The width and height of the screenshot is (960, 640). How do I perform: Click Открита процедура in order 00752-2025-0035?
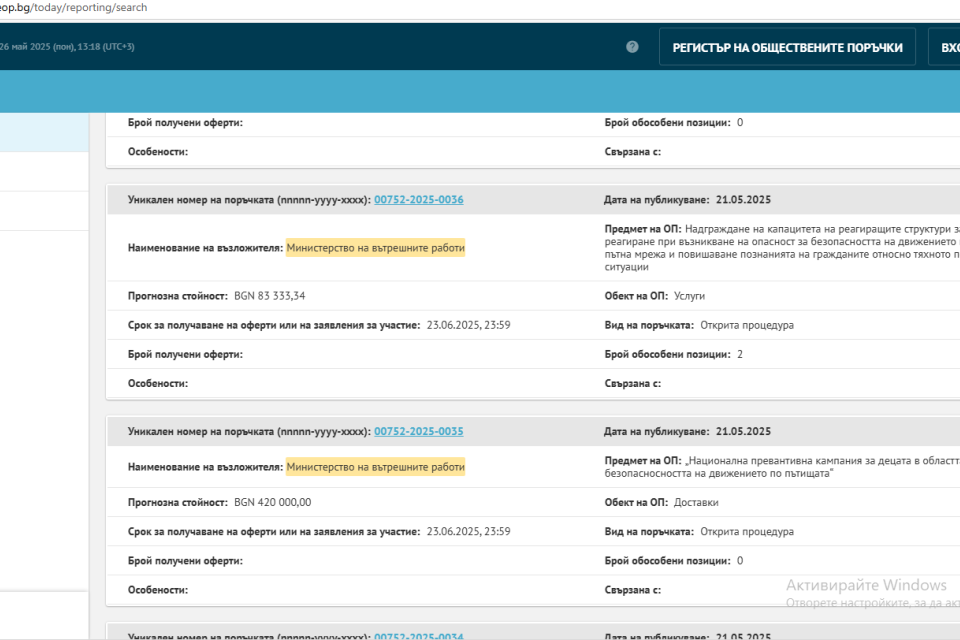(747, 532)
